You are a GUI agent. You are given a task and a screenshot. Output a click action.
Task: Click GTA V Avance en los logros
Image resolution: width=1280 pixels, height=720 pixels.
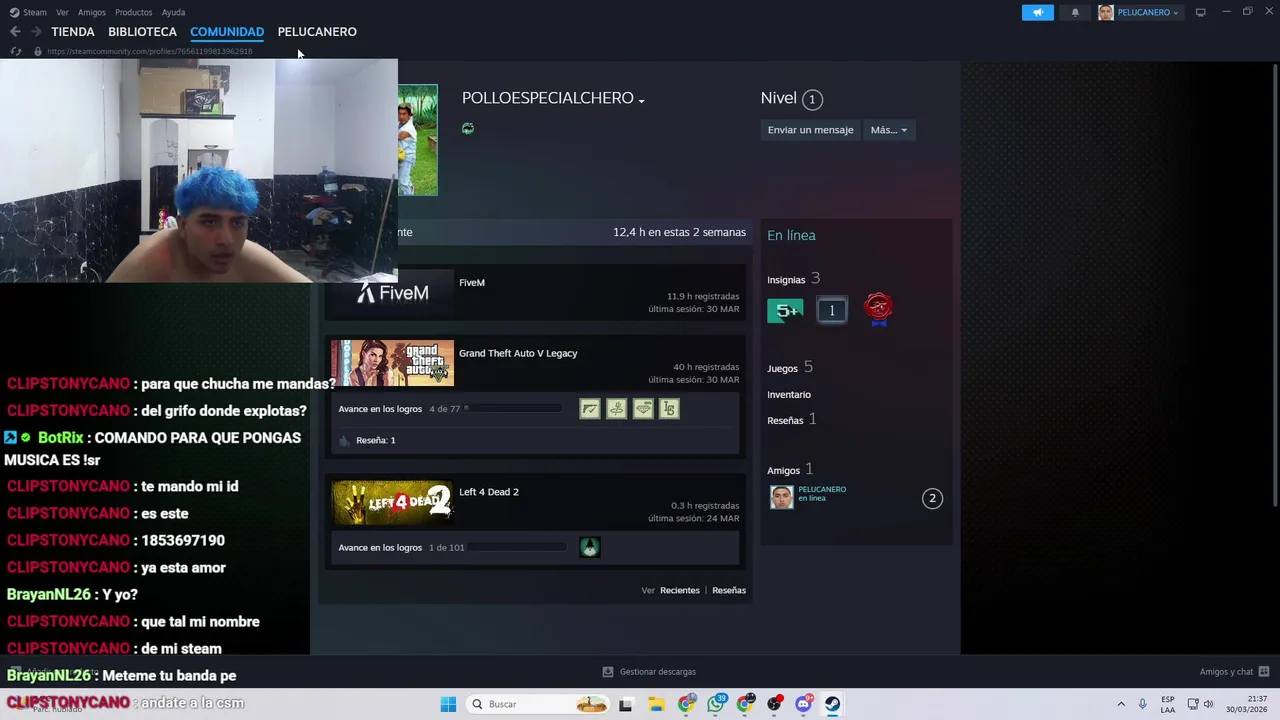(x=380, y=409)
